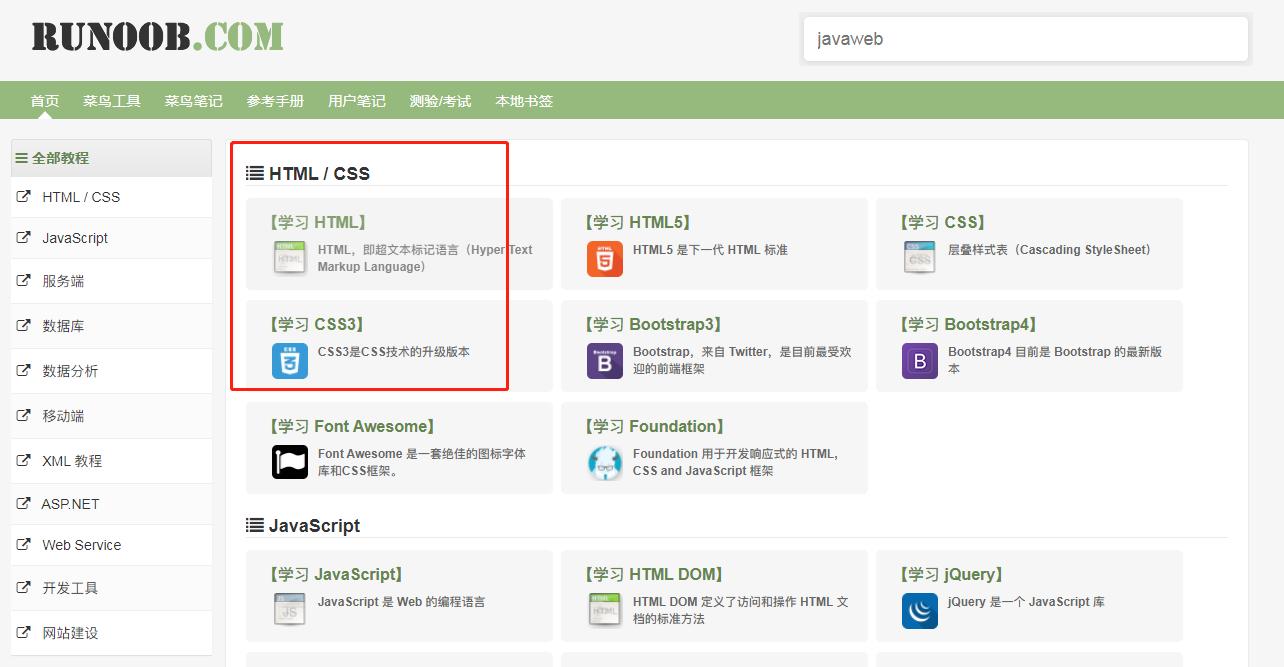Open the 【学习 HTML DOM】 tutorial link
1284x667 pixels.
[x=654, y=574]
